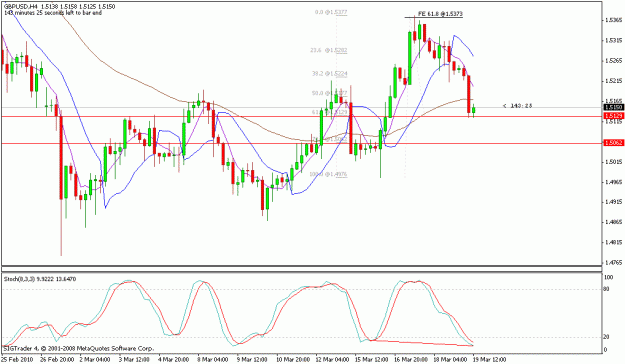This screenshot has height=364, width=625.
Task: Click the '25 Feb 2010' date label
Action: point(16,360)
